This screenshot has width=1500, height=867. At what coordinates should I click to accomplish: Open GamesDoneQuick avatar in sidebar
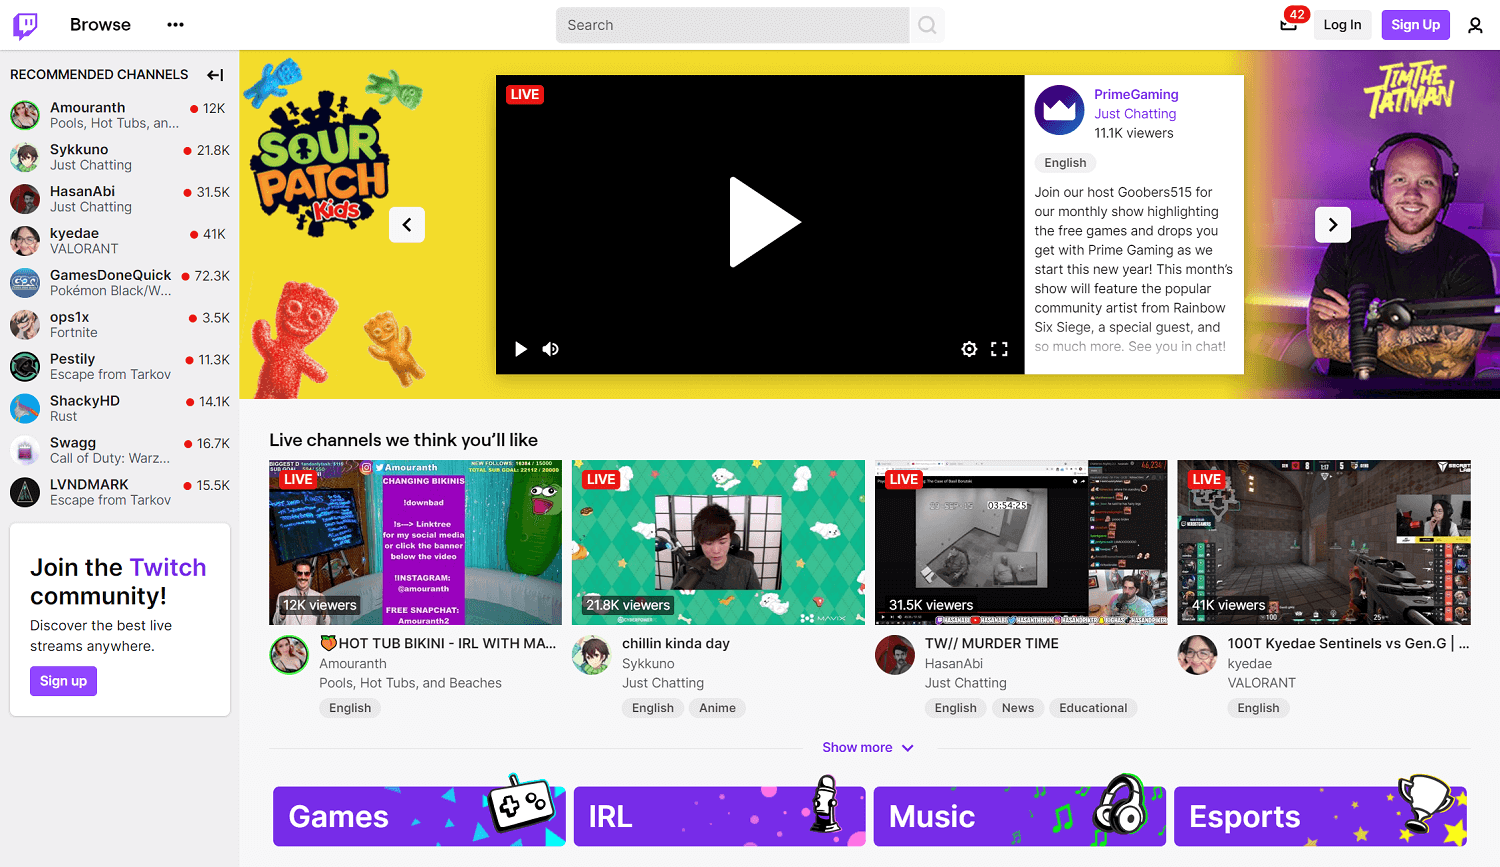click(25, 283)
